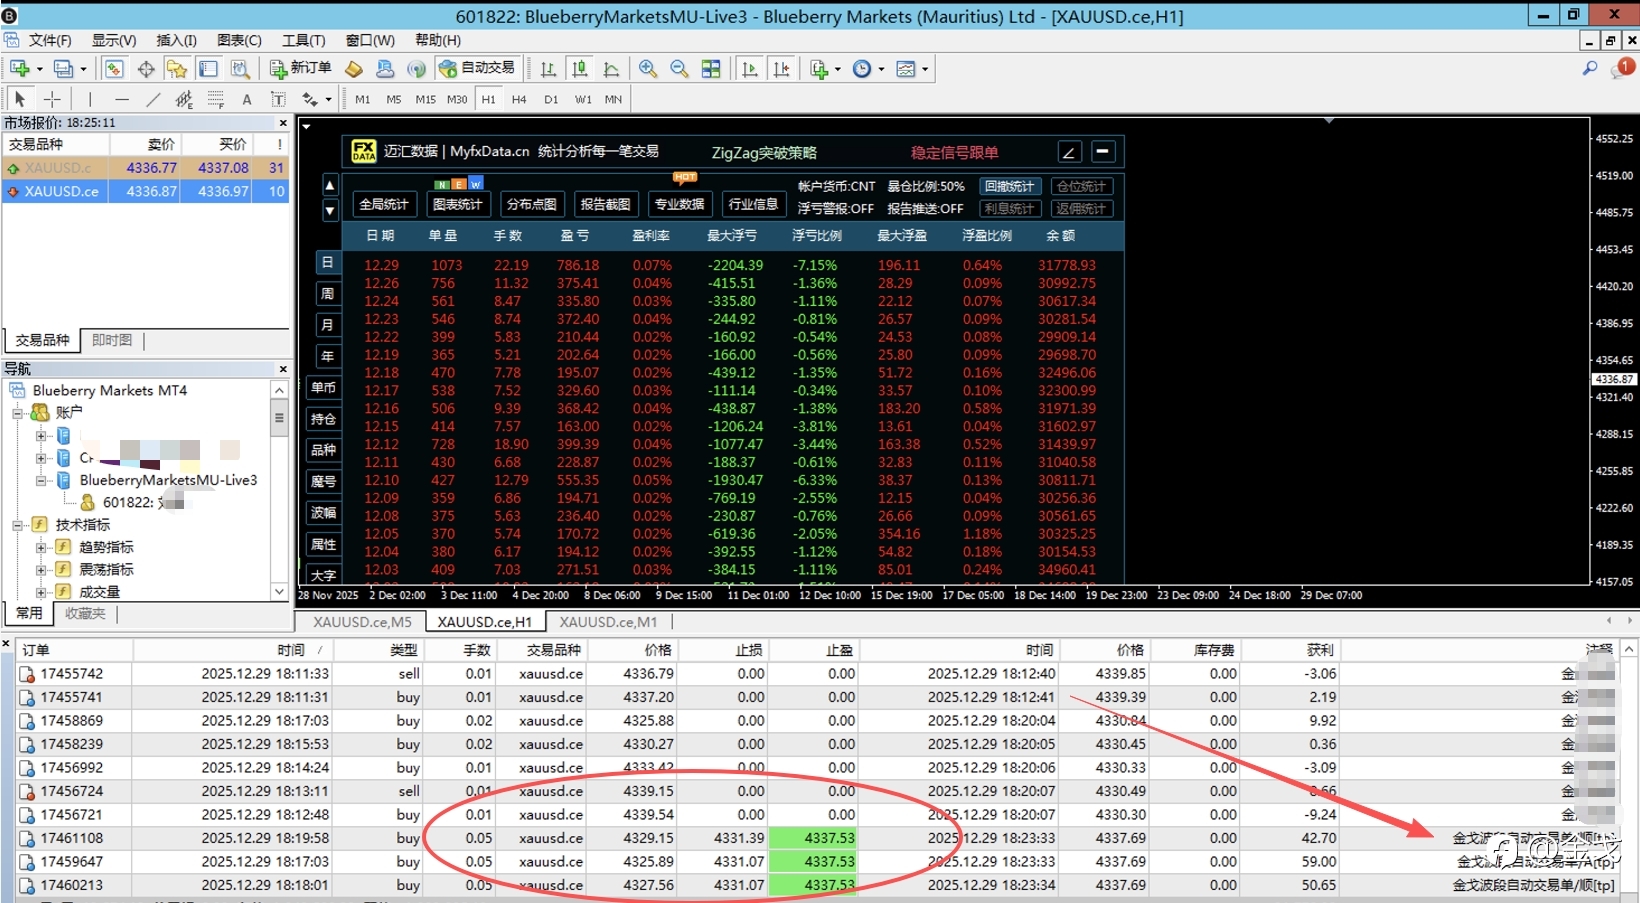Collapse the 账户 tree node
1640x903 pixels.
point(17,413)
